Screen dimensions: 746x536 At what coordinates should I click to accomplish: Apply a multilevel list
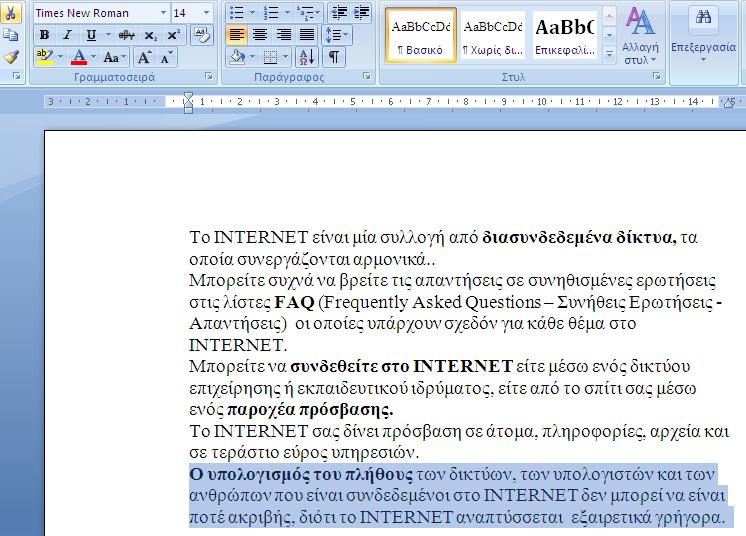click(304, 13)
